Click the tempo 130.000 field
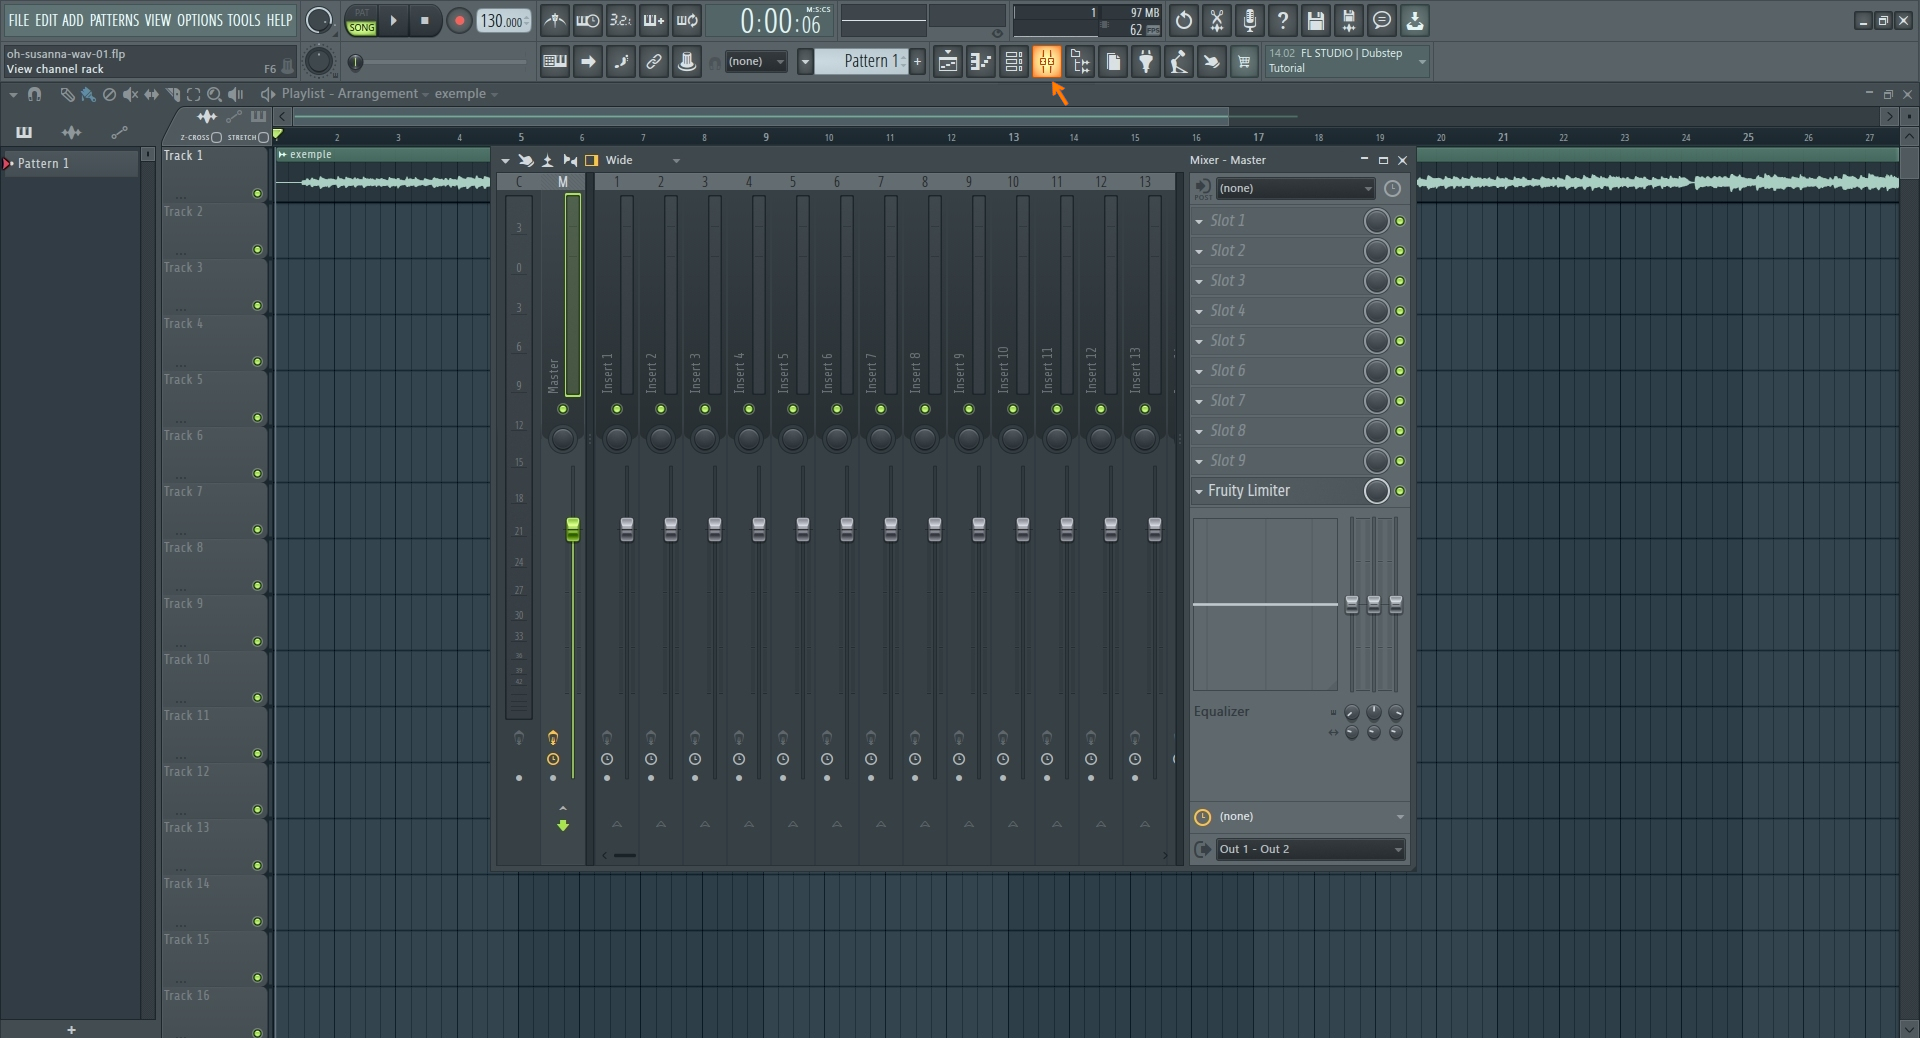This screenshot has width=1920, height=1038. (504, 20)
